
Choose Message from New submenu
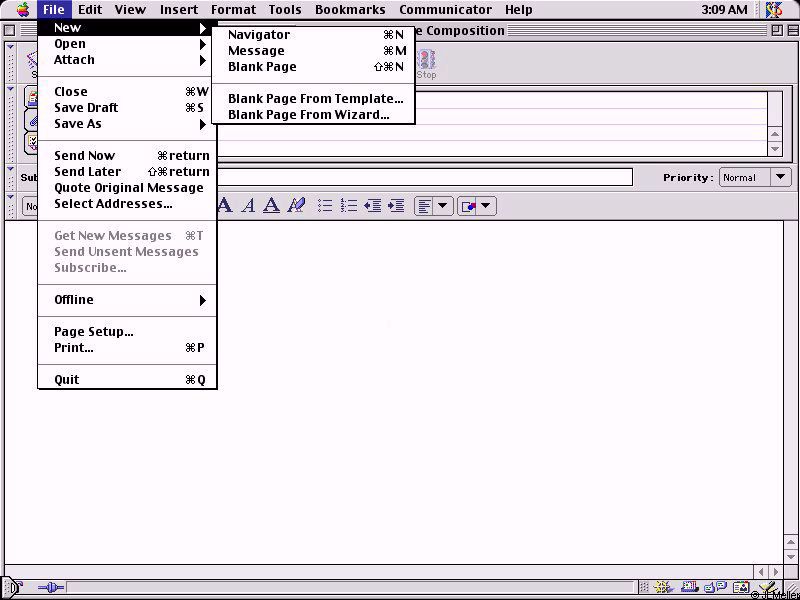[313, 51]
